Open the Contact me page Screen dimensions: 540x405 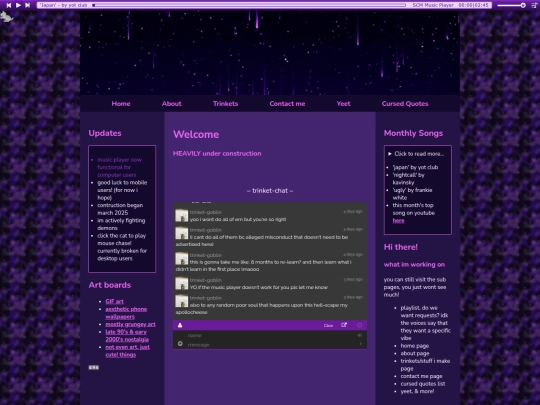(287, 104)
